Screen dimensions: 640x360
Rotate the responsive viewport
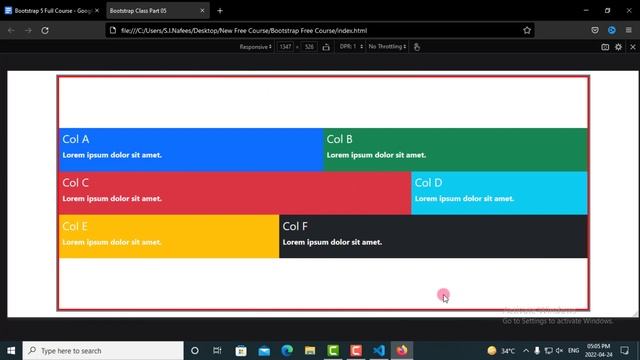pyautogui.click(x=326, y=47)
